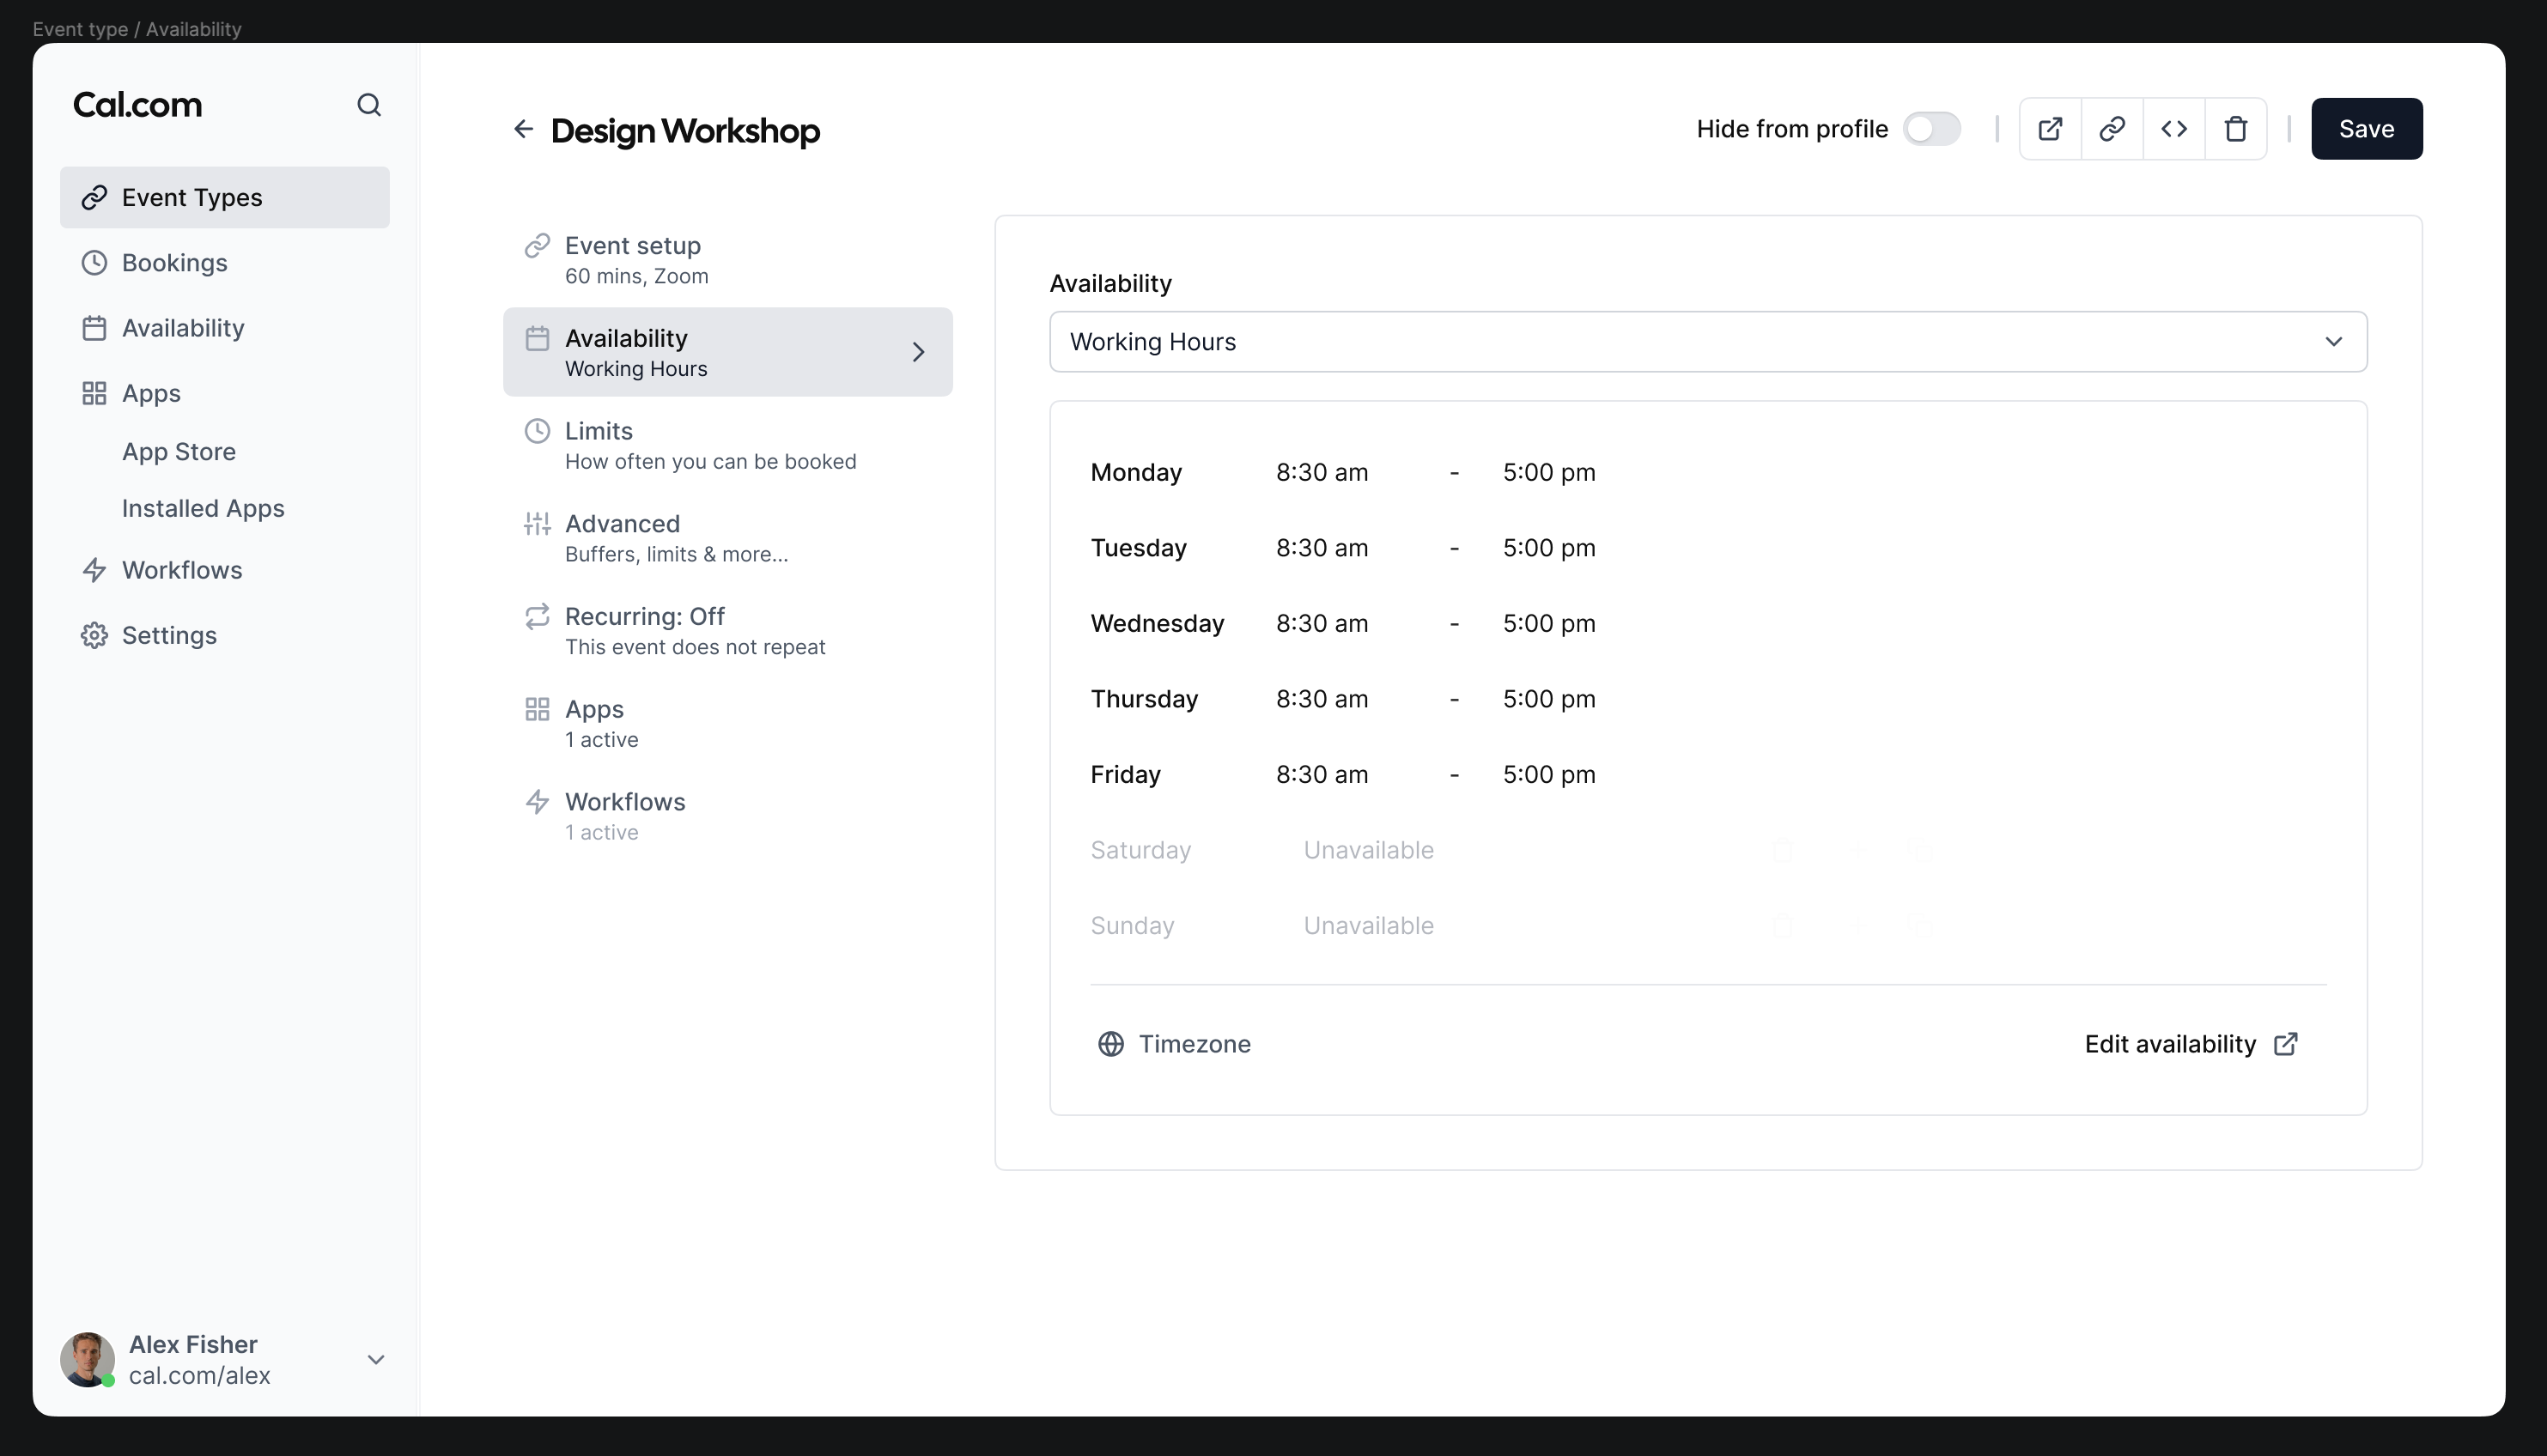Delete event with trash icon

coord(2236,129)
